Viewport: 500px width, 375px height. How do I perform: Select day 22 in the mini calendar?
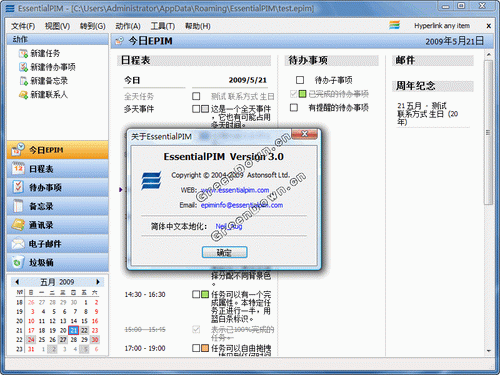tap(84, 330)
